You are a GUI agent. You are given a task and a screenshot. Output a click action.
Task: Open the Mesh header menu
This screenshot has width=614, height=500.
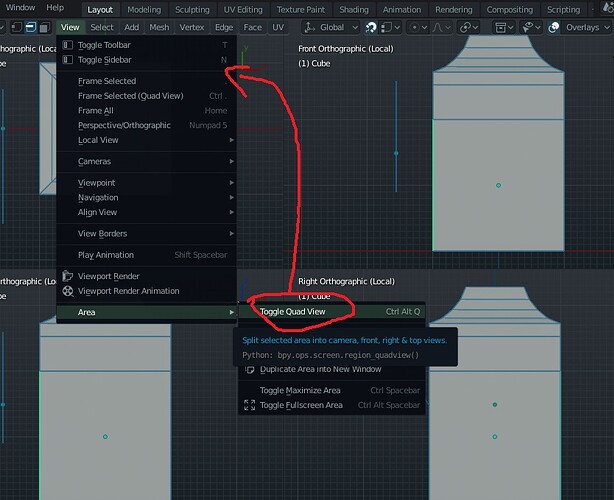click(159, 27)
